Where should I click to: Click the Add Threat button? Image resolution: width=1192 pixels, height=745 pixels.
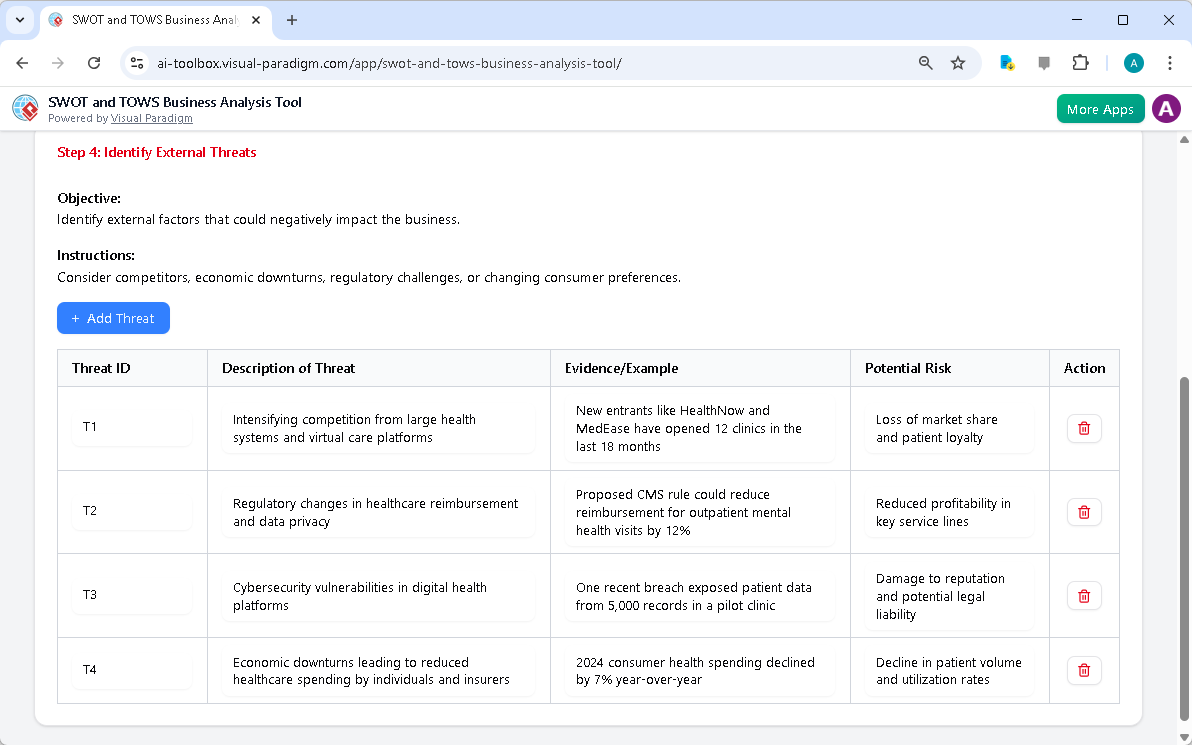click(x=113, y=318)
